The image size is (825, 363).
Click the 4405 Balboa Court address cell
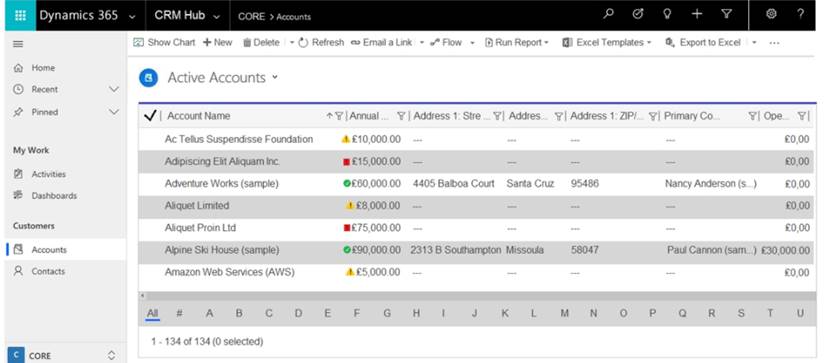click(454, 184)
